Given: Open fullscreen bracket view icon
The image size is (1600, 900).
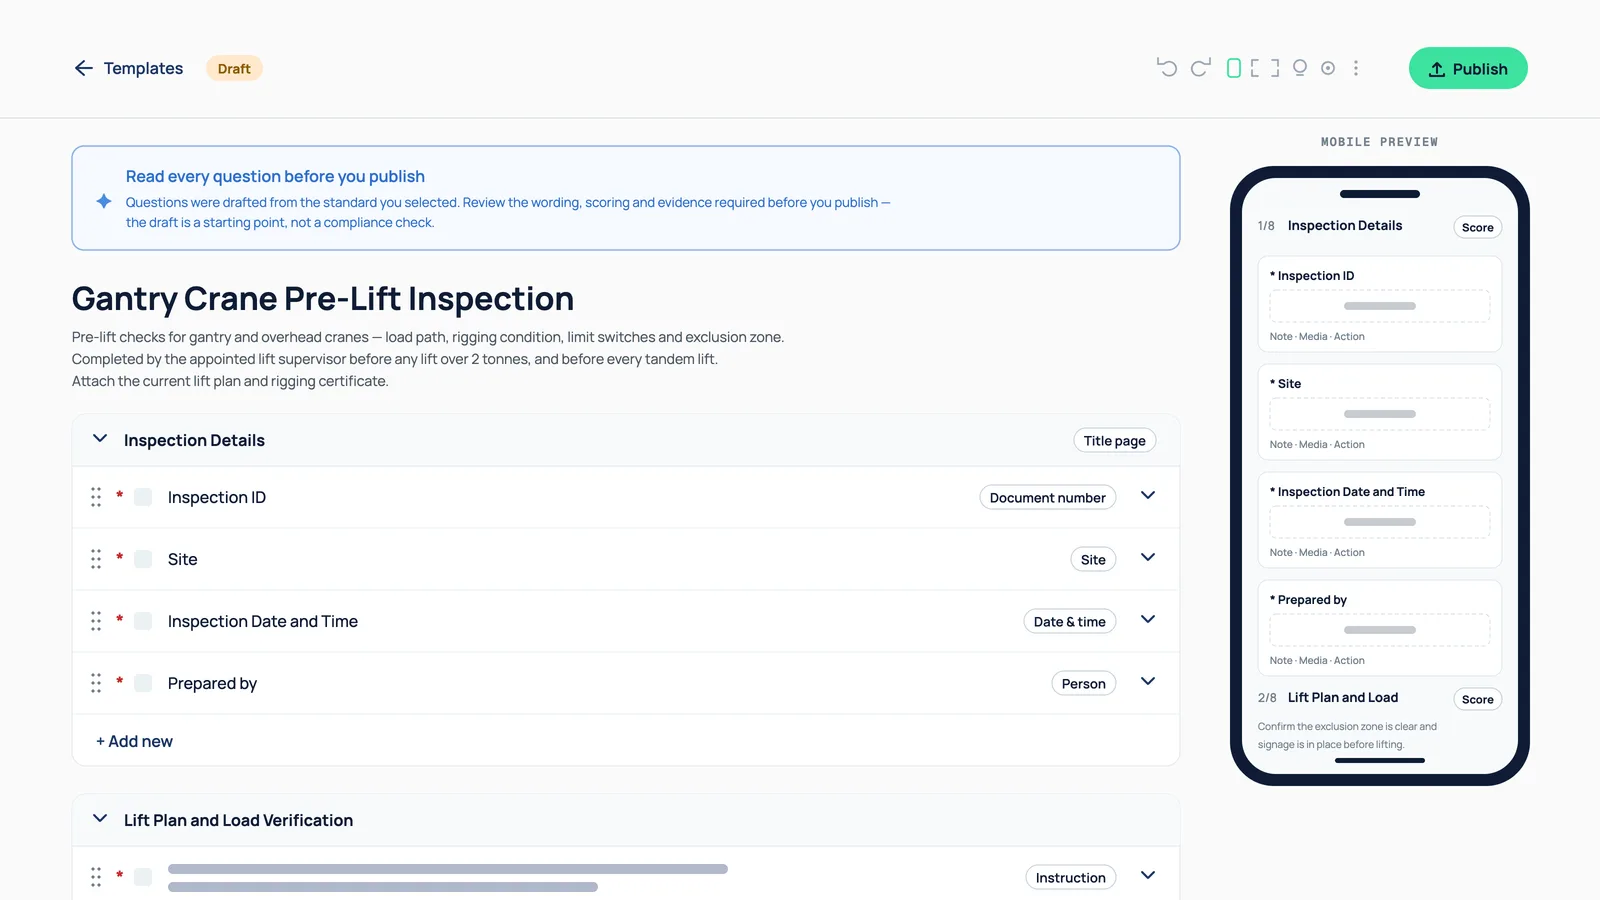Looking at the screenshot, I should coord(1265,68).
